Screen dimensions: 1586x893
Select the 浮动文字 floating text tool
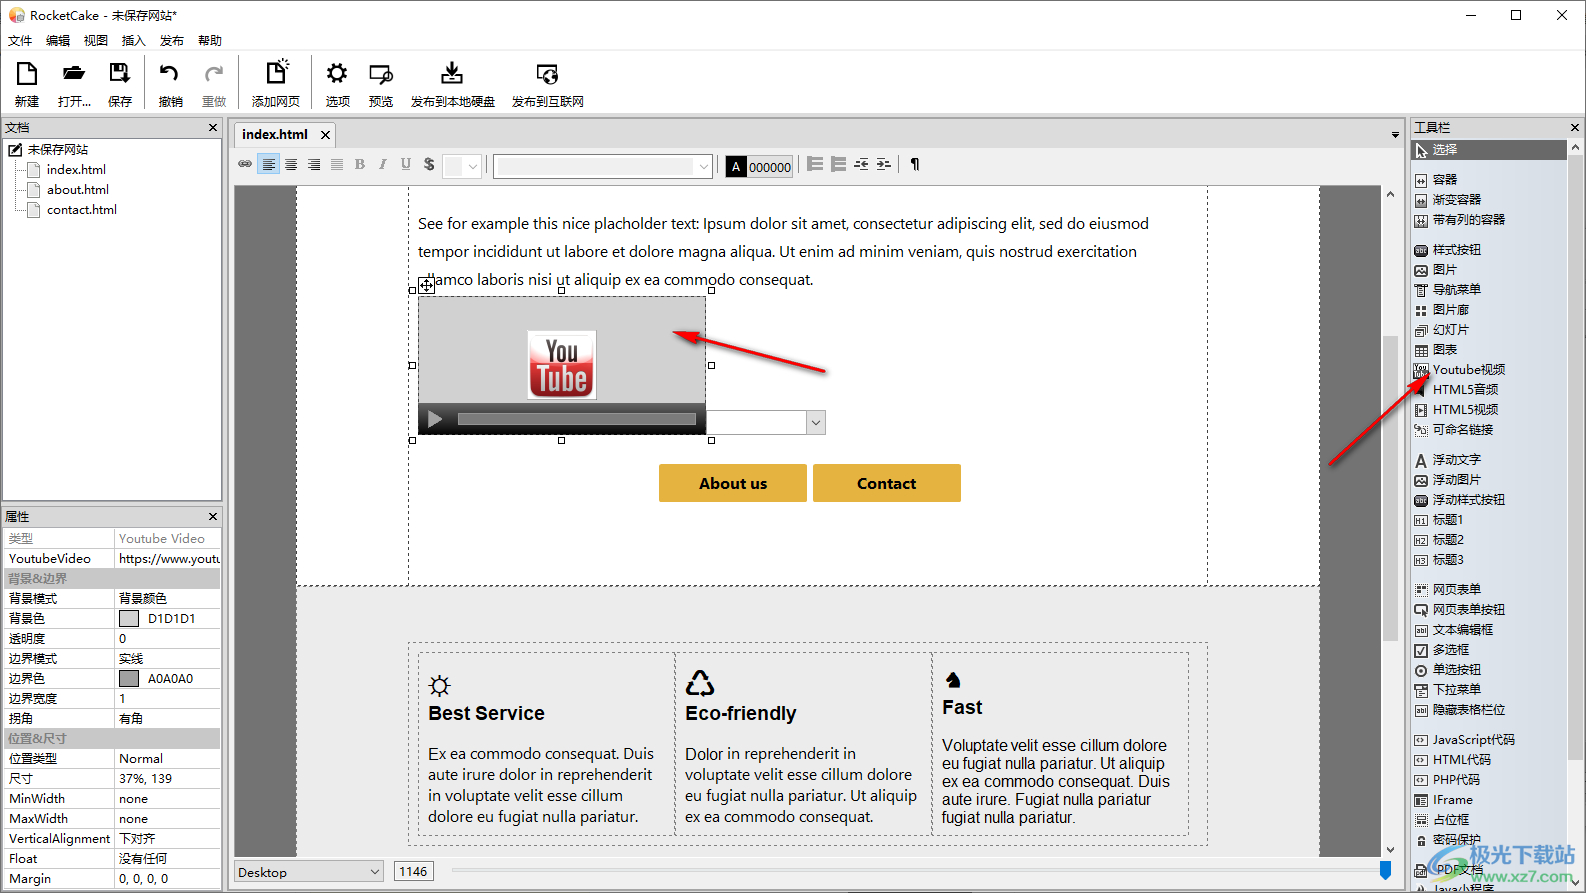[1456, 460]
